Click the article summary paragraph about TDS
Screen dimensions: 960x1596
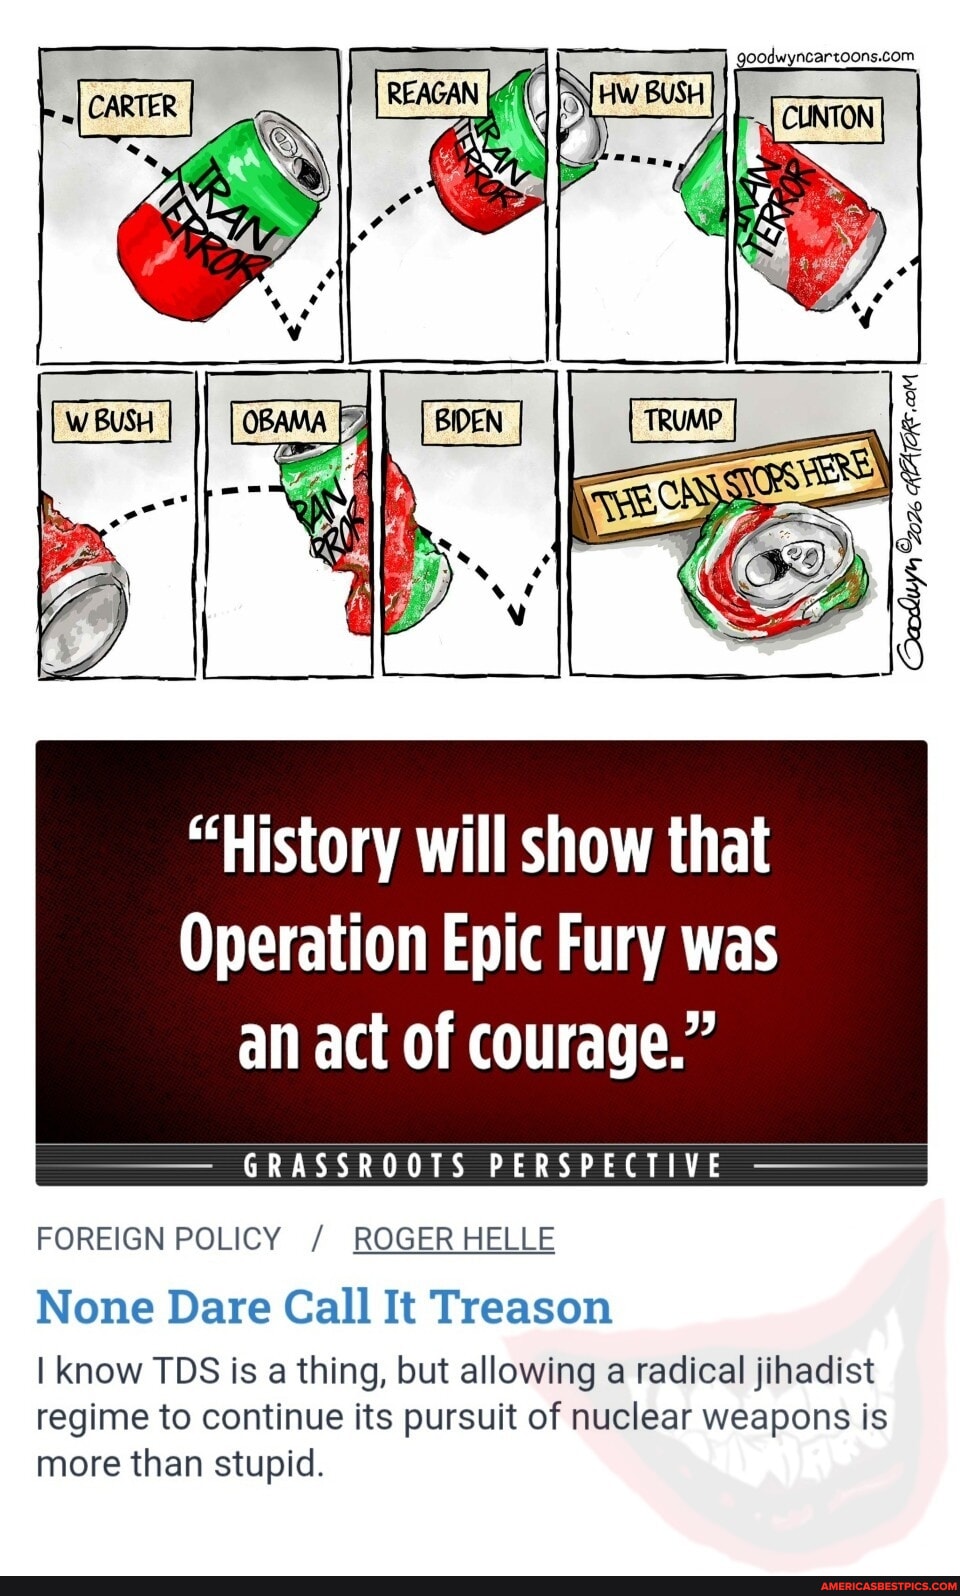pos(462,1417)
